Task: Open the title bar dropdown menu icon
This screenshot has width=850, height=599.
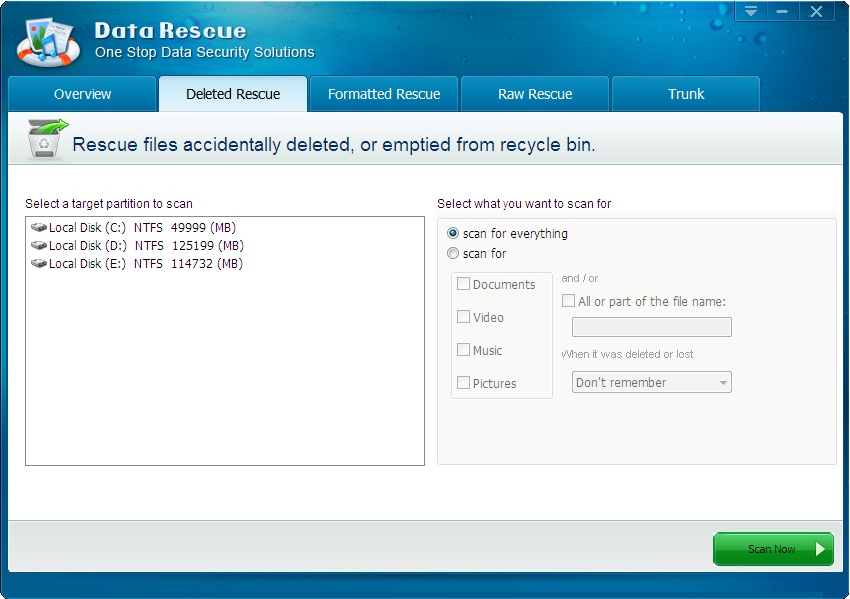Action: [x=751, y=12]
